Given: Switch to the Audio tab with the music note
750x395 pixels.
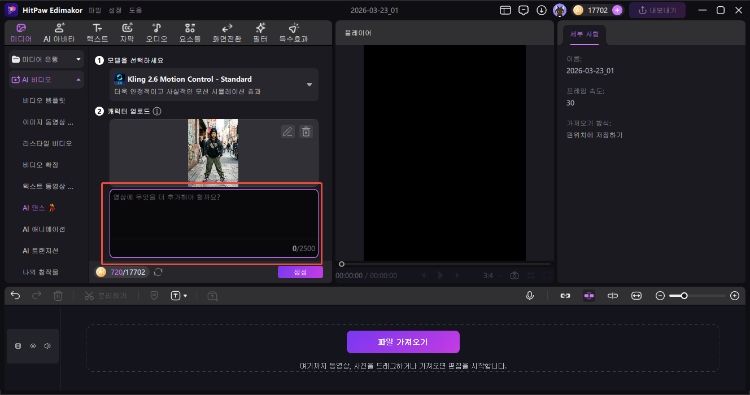Looking at the screenshot, I should click(156, 33).
